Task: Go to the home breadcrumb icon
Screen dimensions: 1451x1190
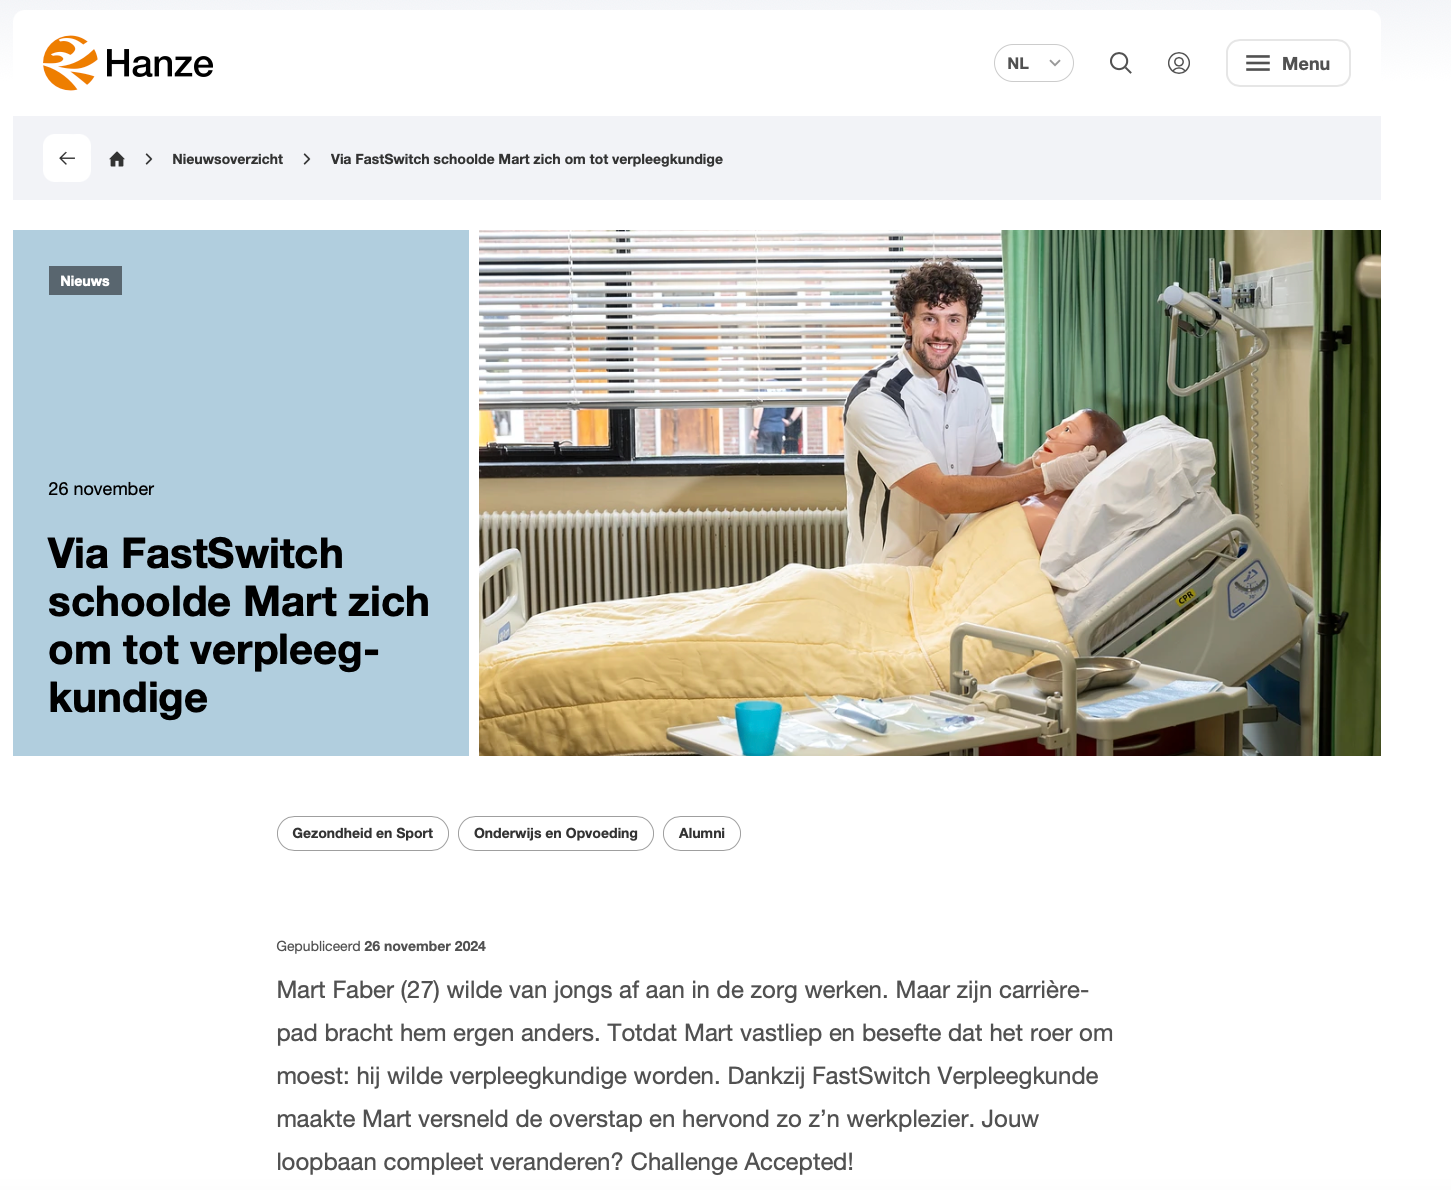Action: click(117, 159)
